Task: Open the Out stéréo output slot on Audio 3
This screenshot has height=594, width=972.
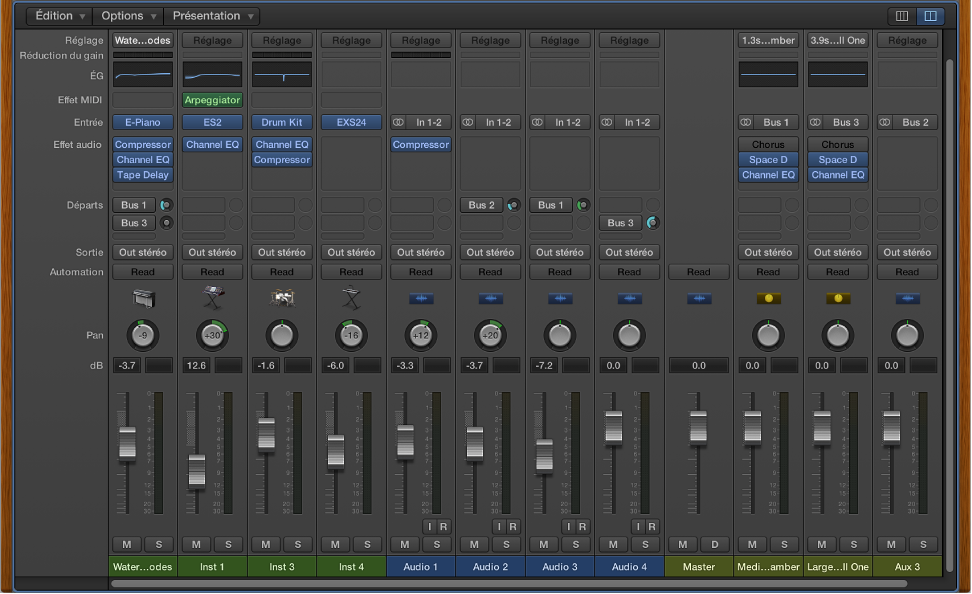Action: 559,251
